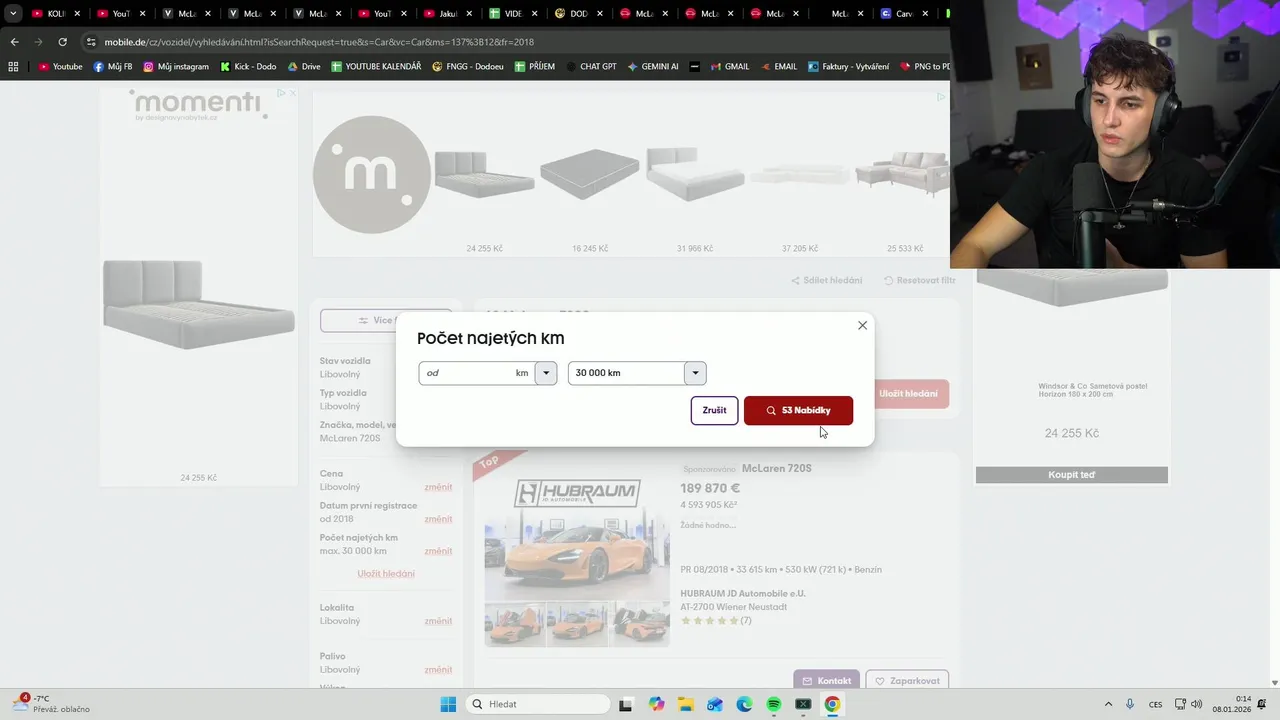Viewport: 1280px width, 720px height.
Task: Open the tab search chevron dropdown
Action: pyautogui.click(x=13, y=14)
